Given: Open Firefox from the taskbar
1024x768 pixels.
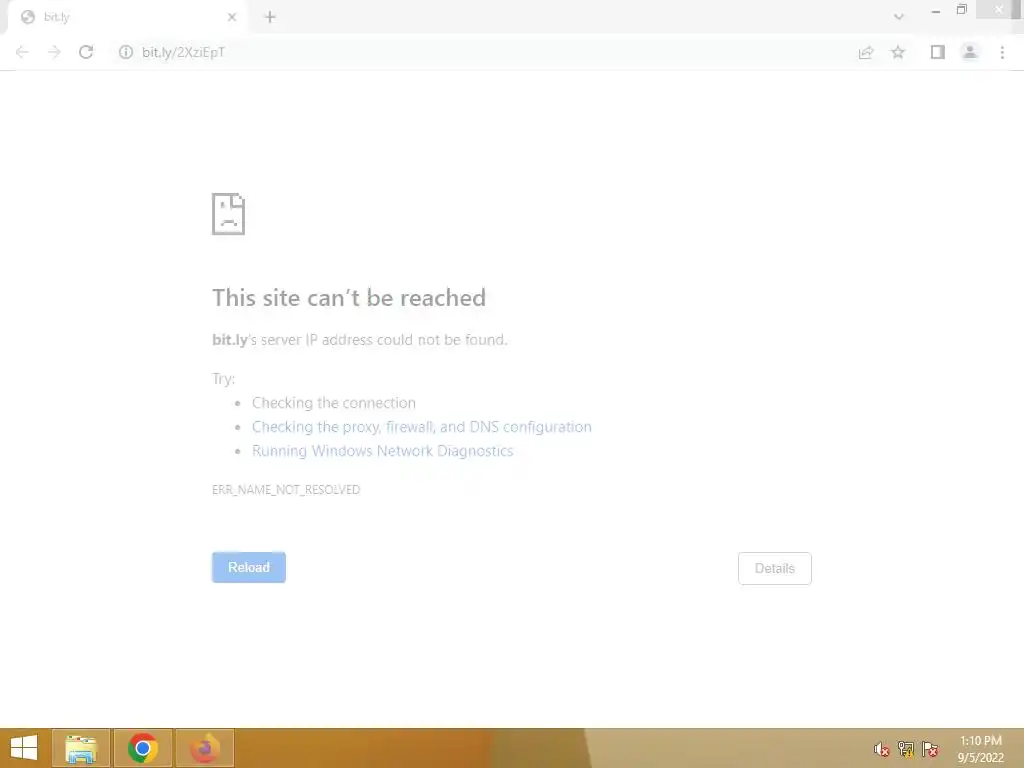Looking at the screenshot, I should pos(205,748).
